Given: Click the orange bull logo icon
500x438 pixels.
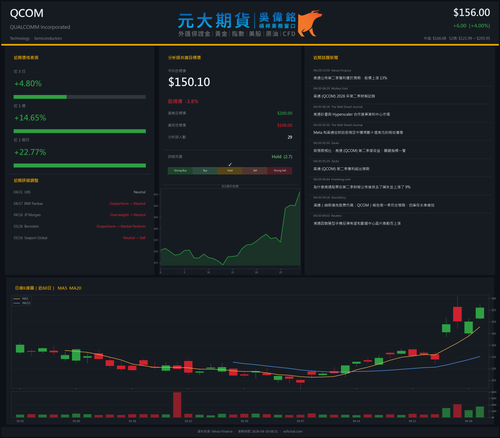Looking at the screenshot, I should pyautogui.click(x=310, y=23).
